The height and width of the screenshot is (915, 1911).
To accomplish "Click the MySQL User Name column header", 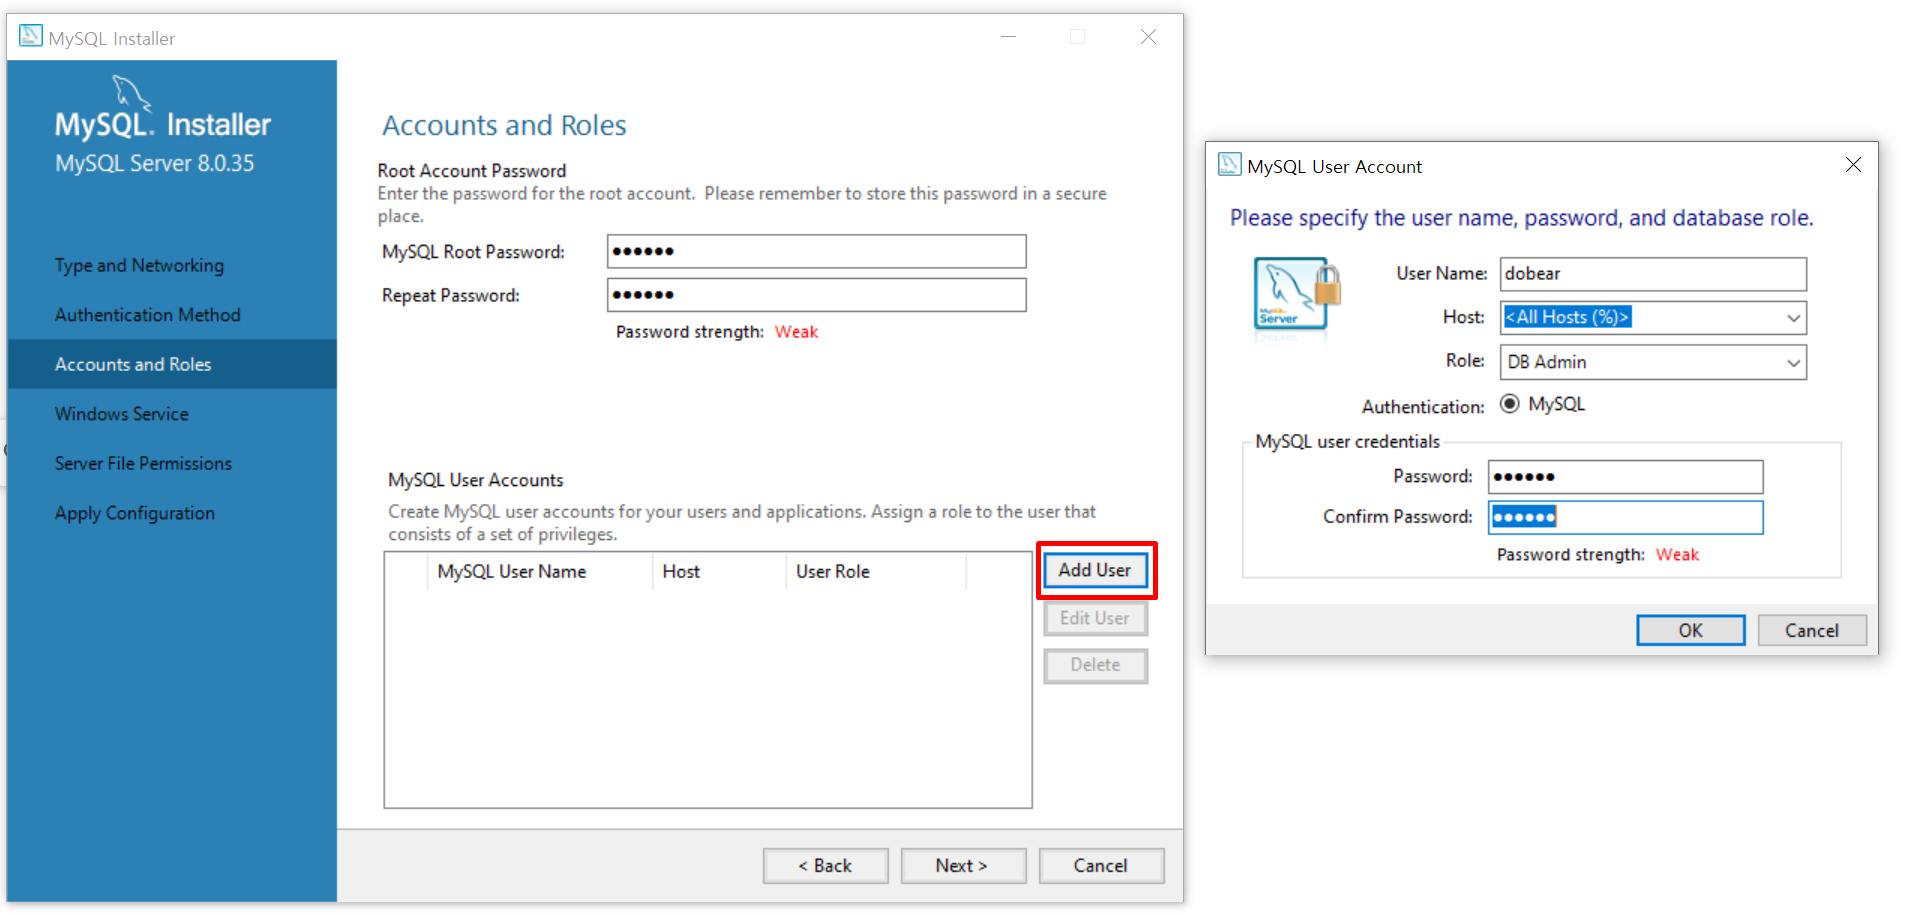I will pyautogui.click(x=512, y=572).
